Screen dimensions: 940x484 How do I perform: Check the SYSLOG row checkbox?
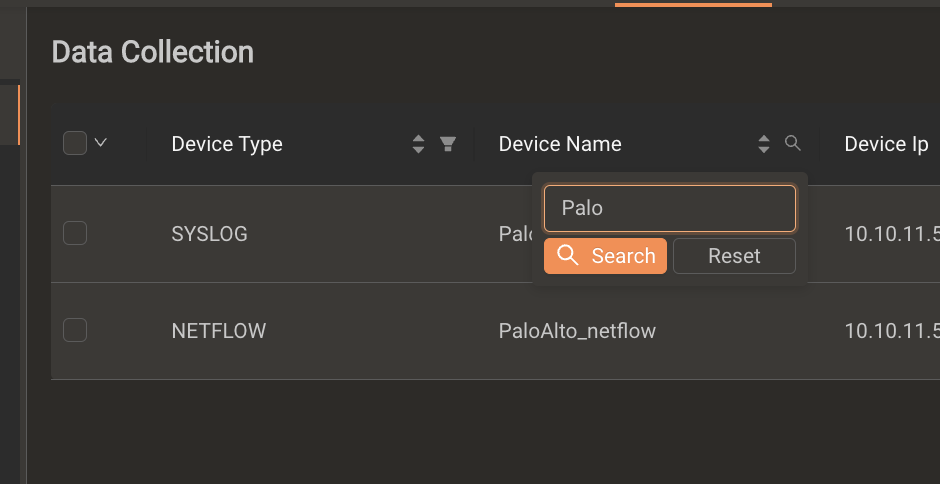point(75,233)
